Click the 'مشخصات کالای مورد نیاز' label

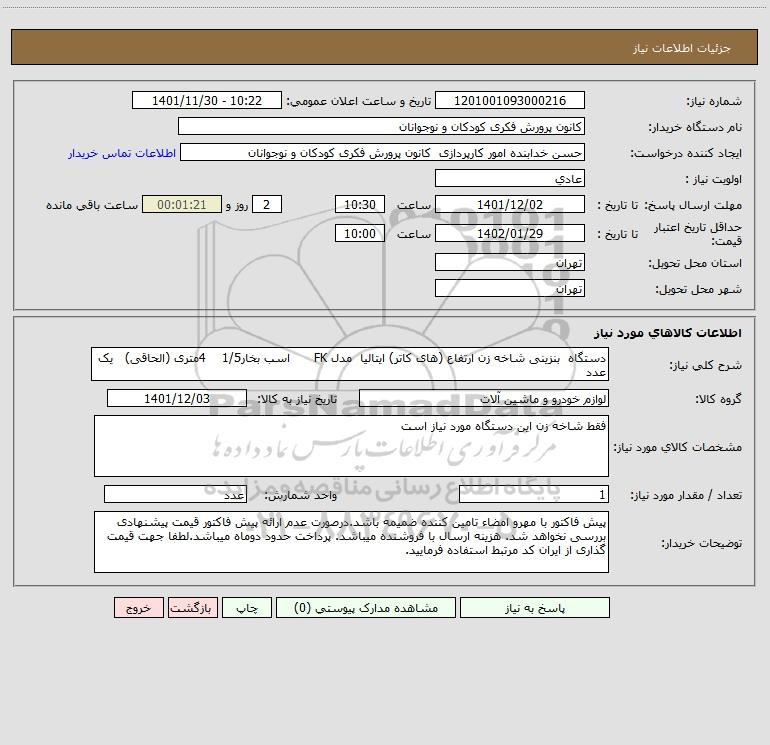coord(678,447)
